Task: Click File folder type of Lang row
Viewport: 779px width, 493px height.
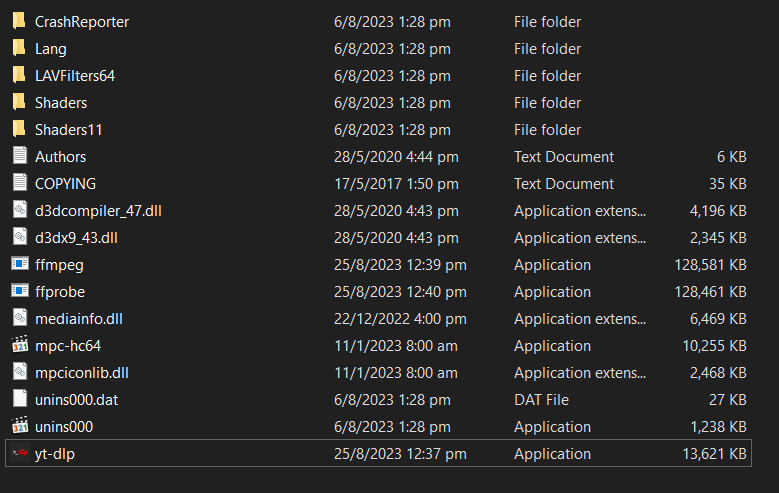Action: point(547,49)
